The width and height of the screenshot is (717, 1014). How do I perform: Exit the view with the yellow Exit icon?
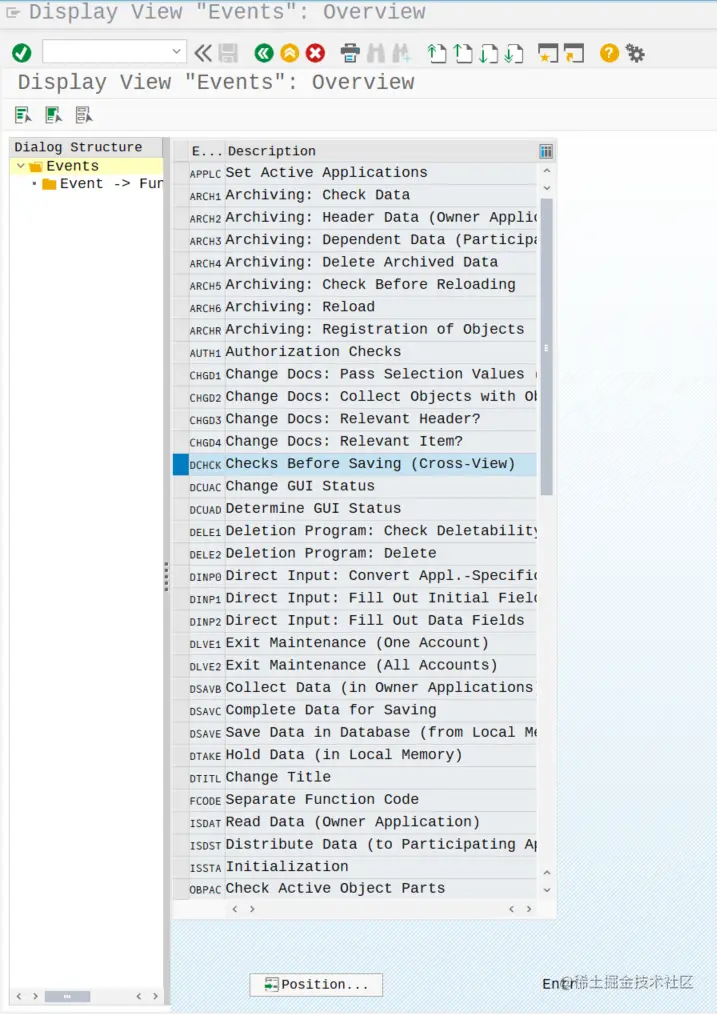(x=290, y=53)
